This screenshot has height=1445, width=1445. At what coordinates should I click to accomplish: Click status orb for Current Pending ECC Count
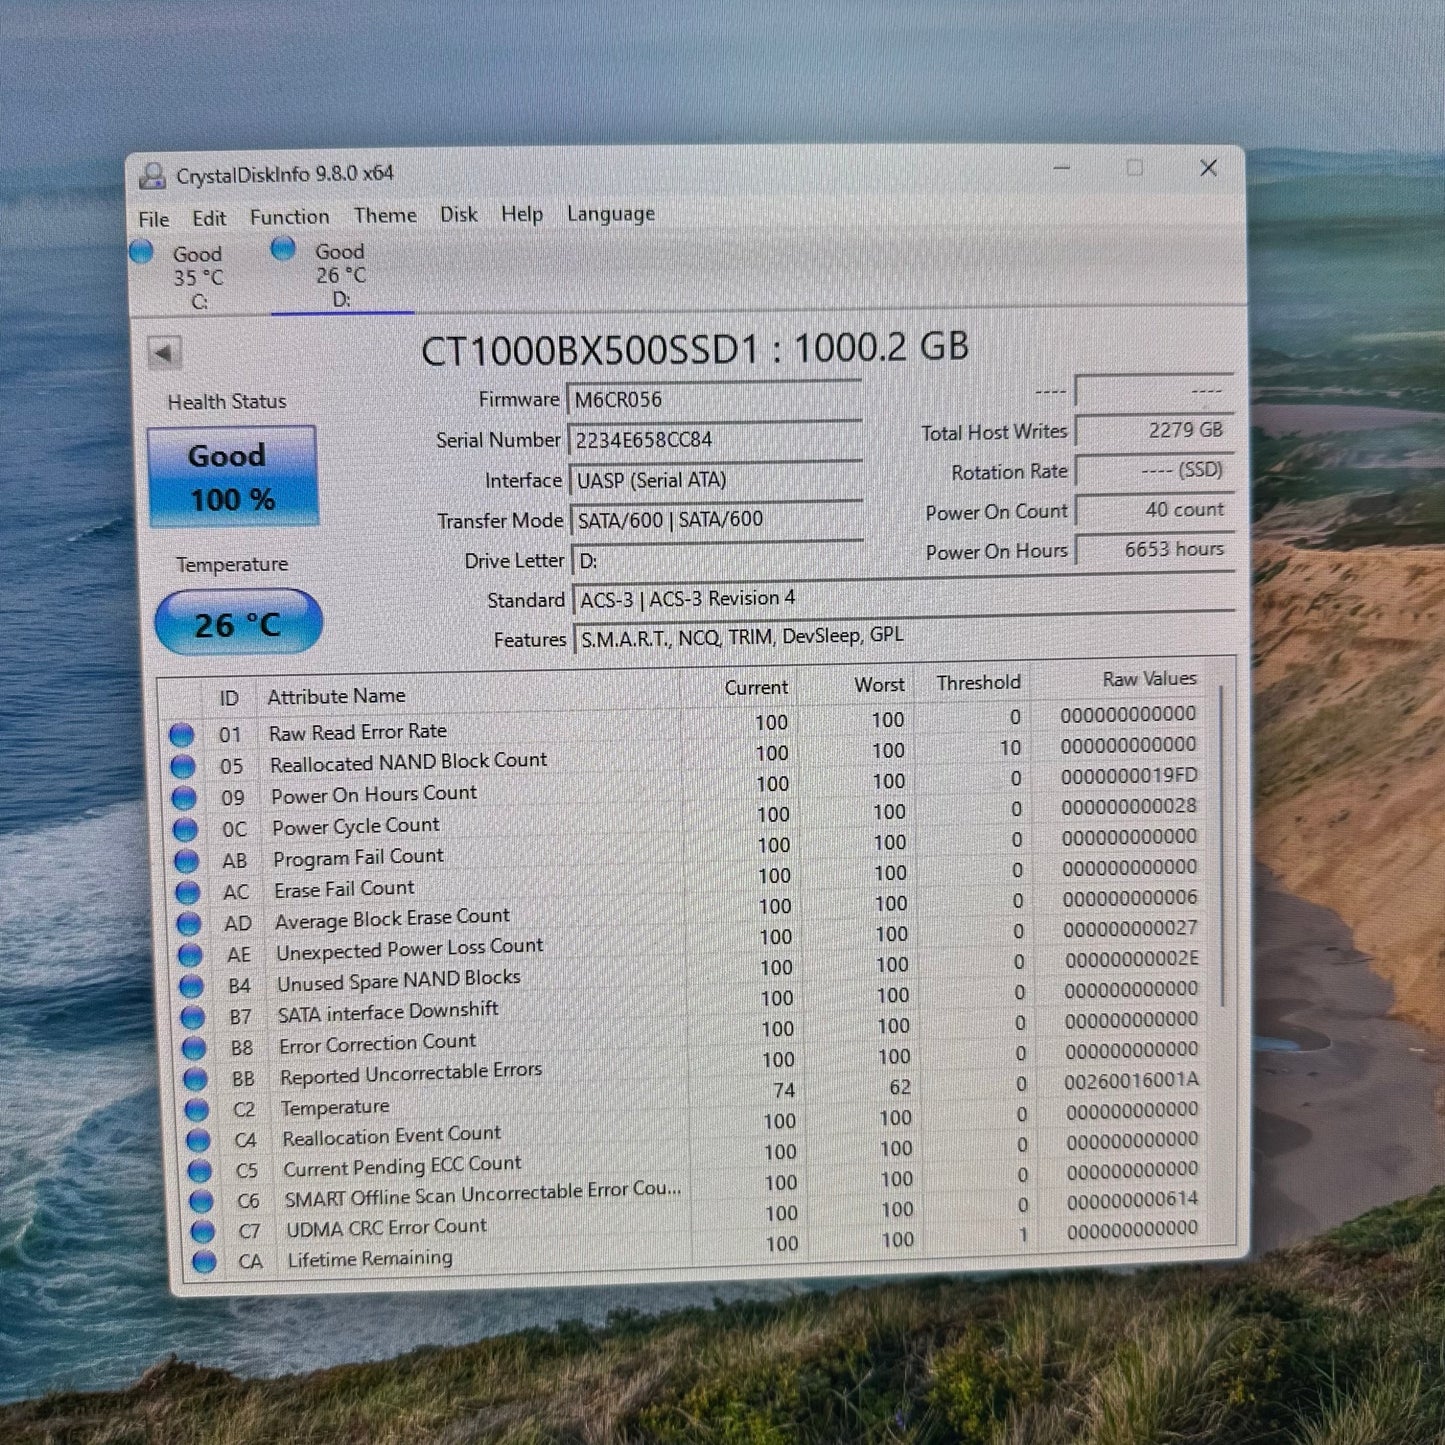tap(200, 1170)
